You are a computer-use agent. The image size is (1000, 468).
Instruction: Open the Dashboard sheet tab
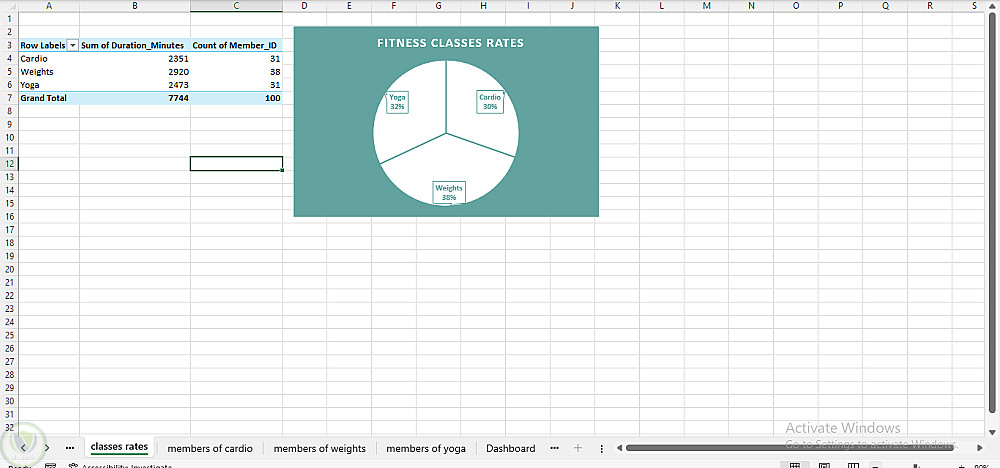pyautogui.click(x=510, y=448)
